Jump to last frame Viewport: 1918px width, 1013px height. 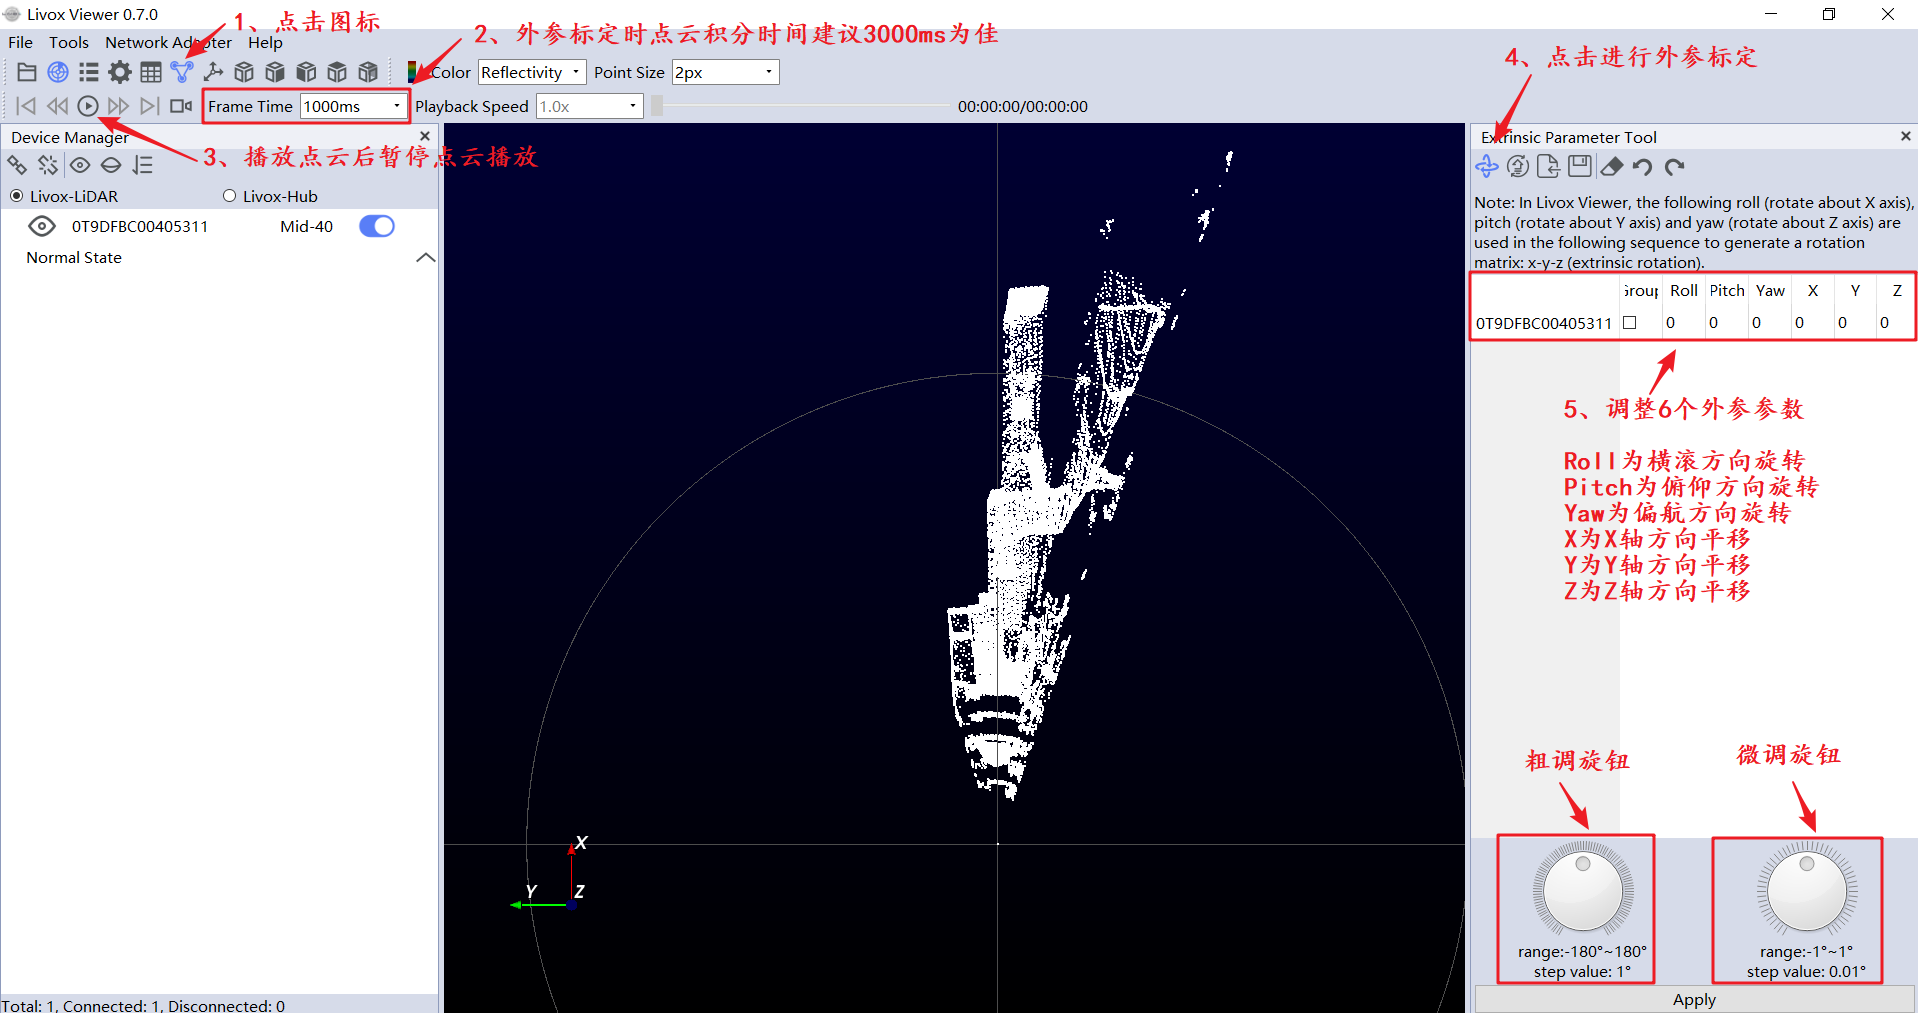coord(149,106)
